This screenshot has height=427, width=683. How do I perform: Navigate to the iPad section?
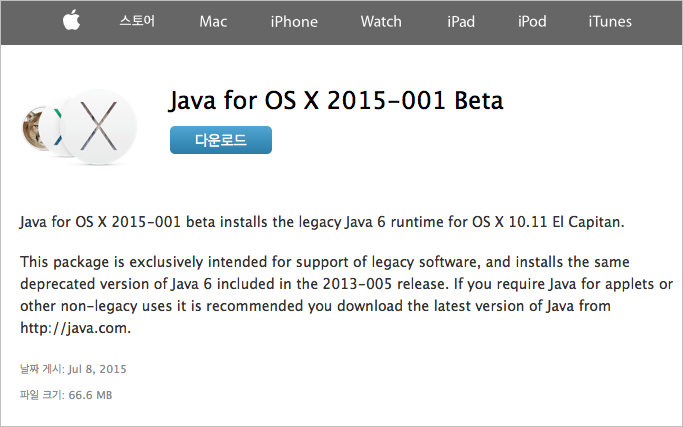tap(461, 21)
